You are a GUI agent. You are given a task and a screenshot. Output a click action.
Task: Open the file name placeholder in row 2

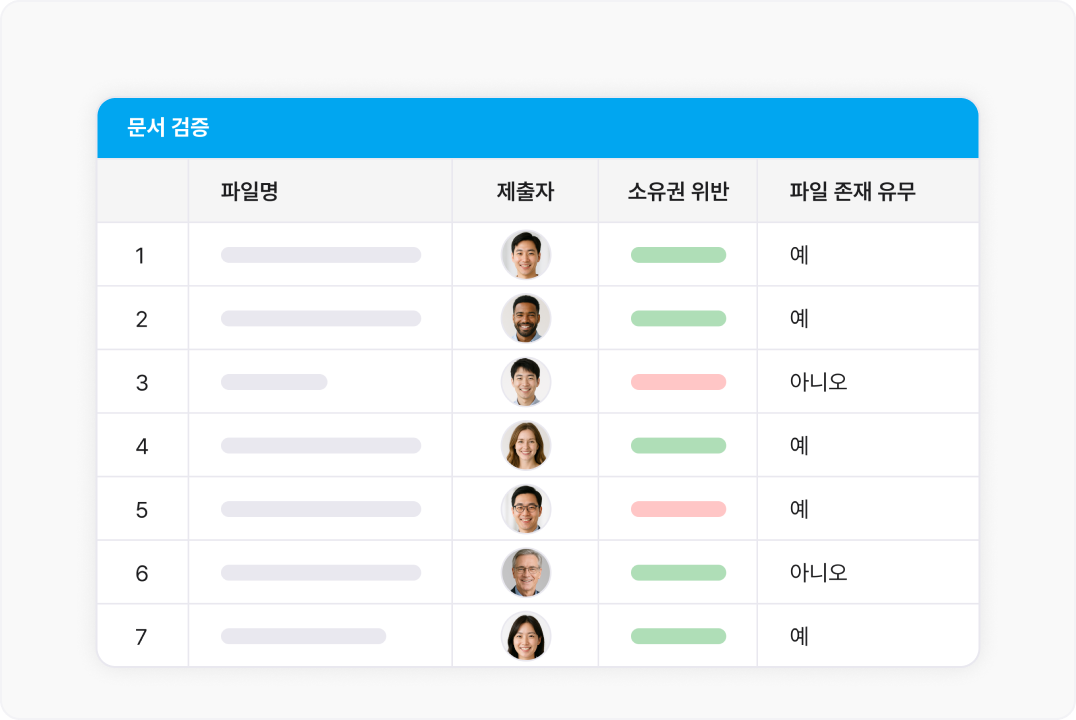pyautogui.click(x=320, y=318)
